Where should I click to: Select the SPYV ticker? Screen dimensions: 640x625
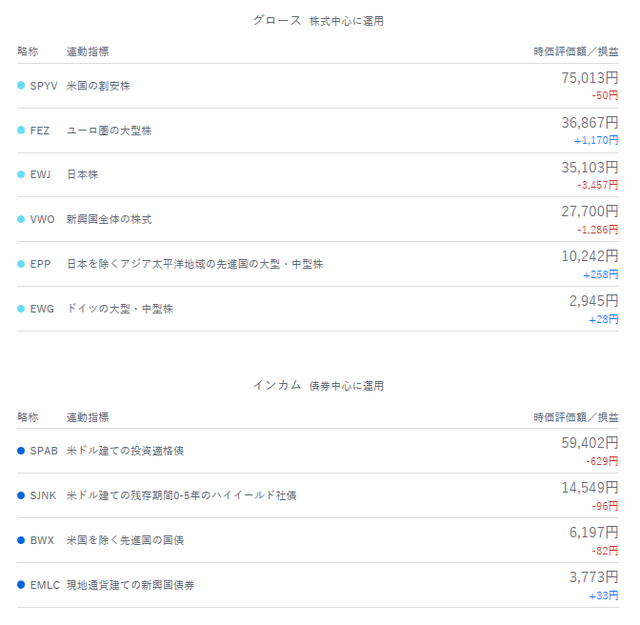point(44,86)
